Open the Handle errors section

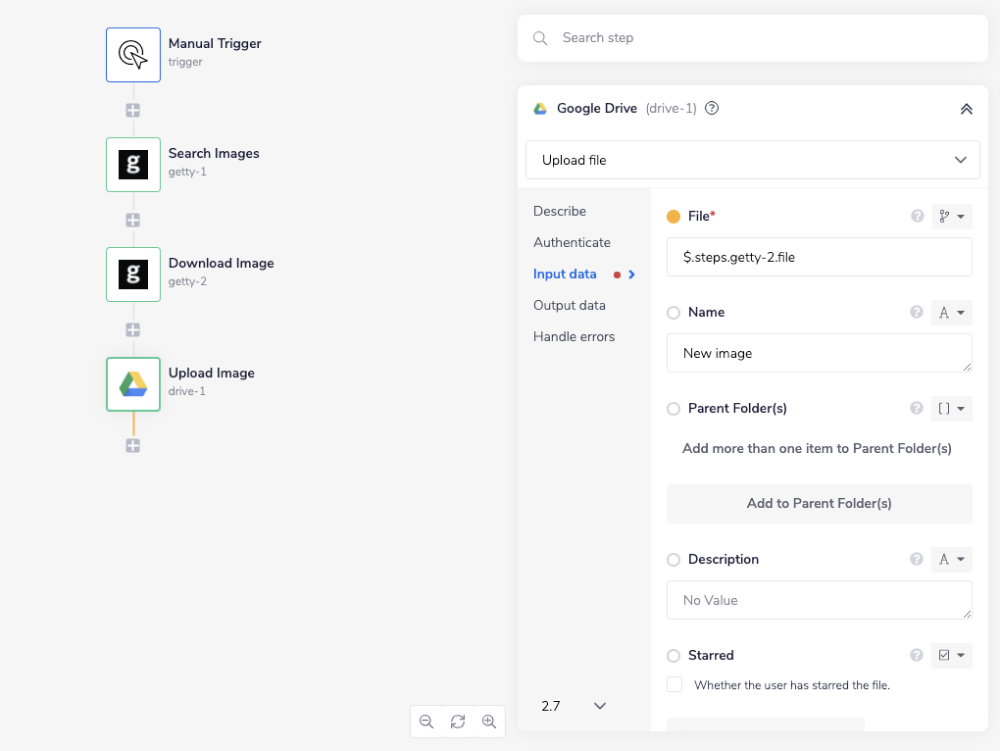(x=573, y=337)
